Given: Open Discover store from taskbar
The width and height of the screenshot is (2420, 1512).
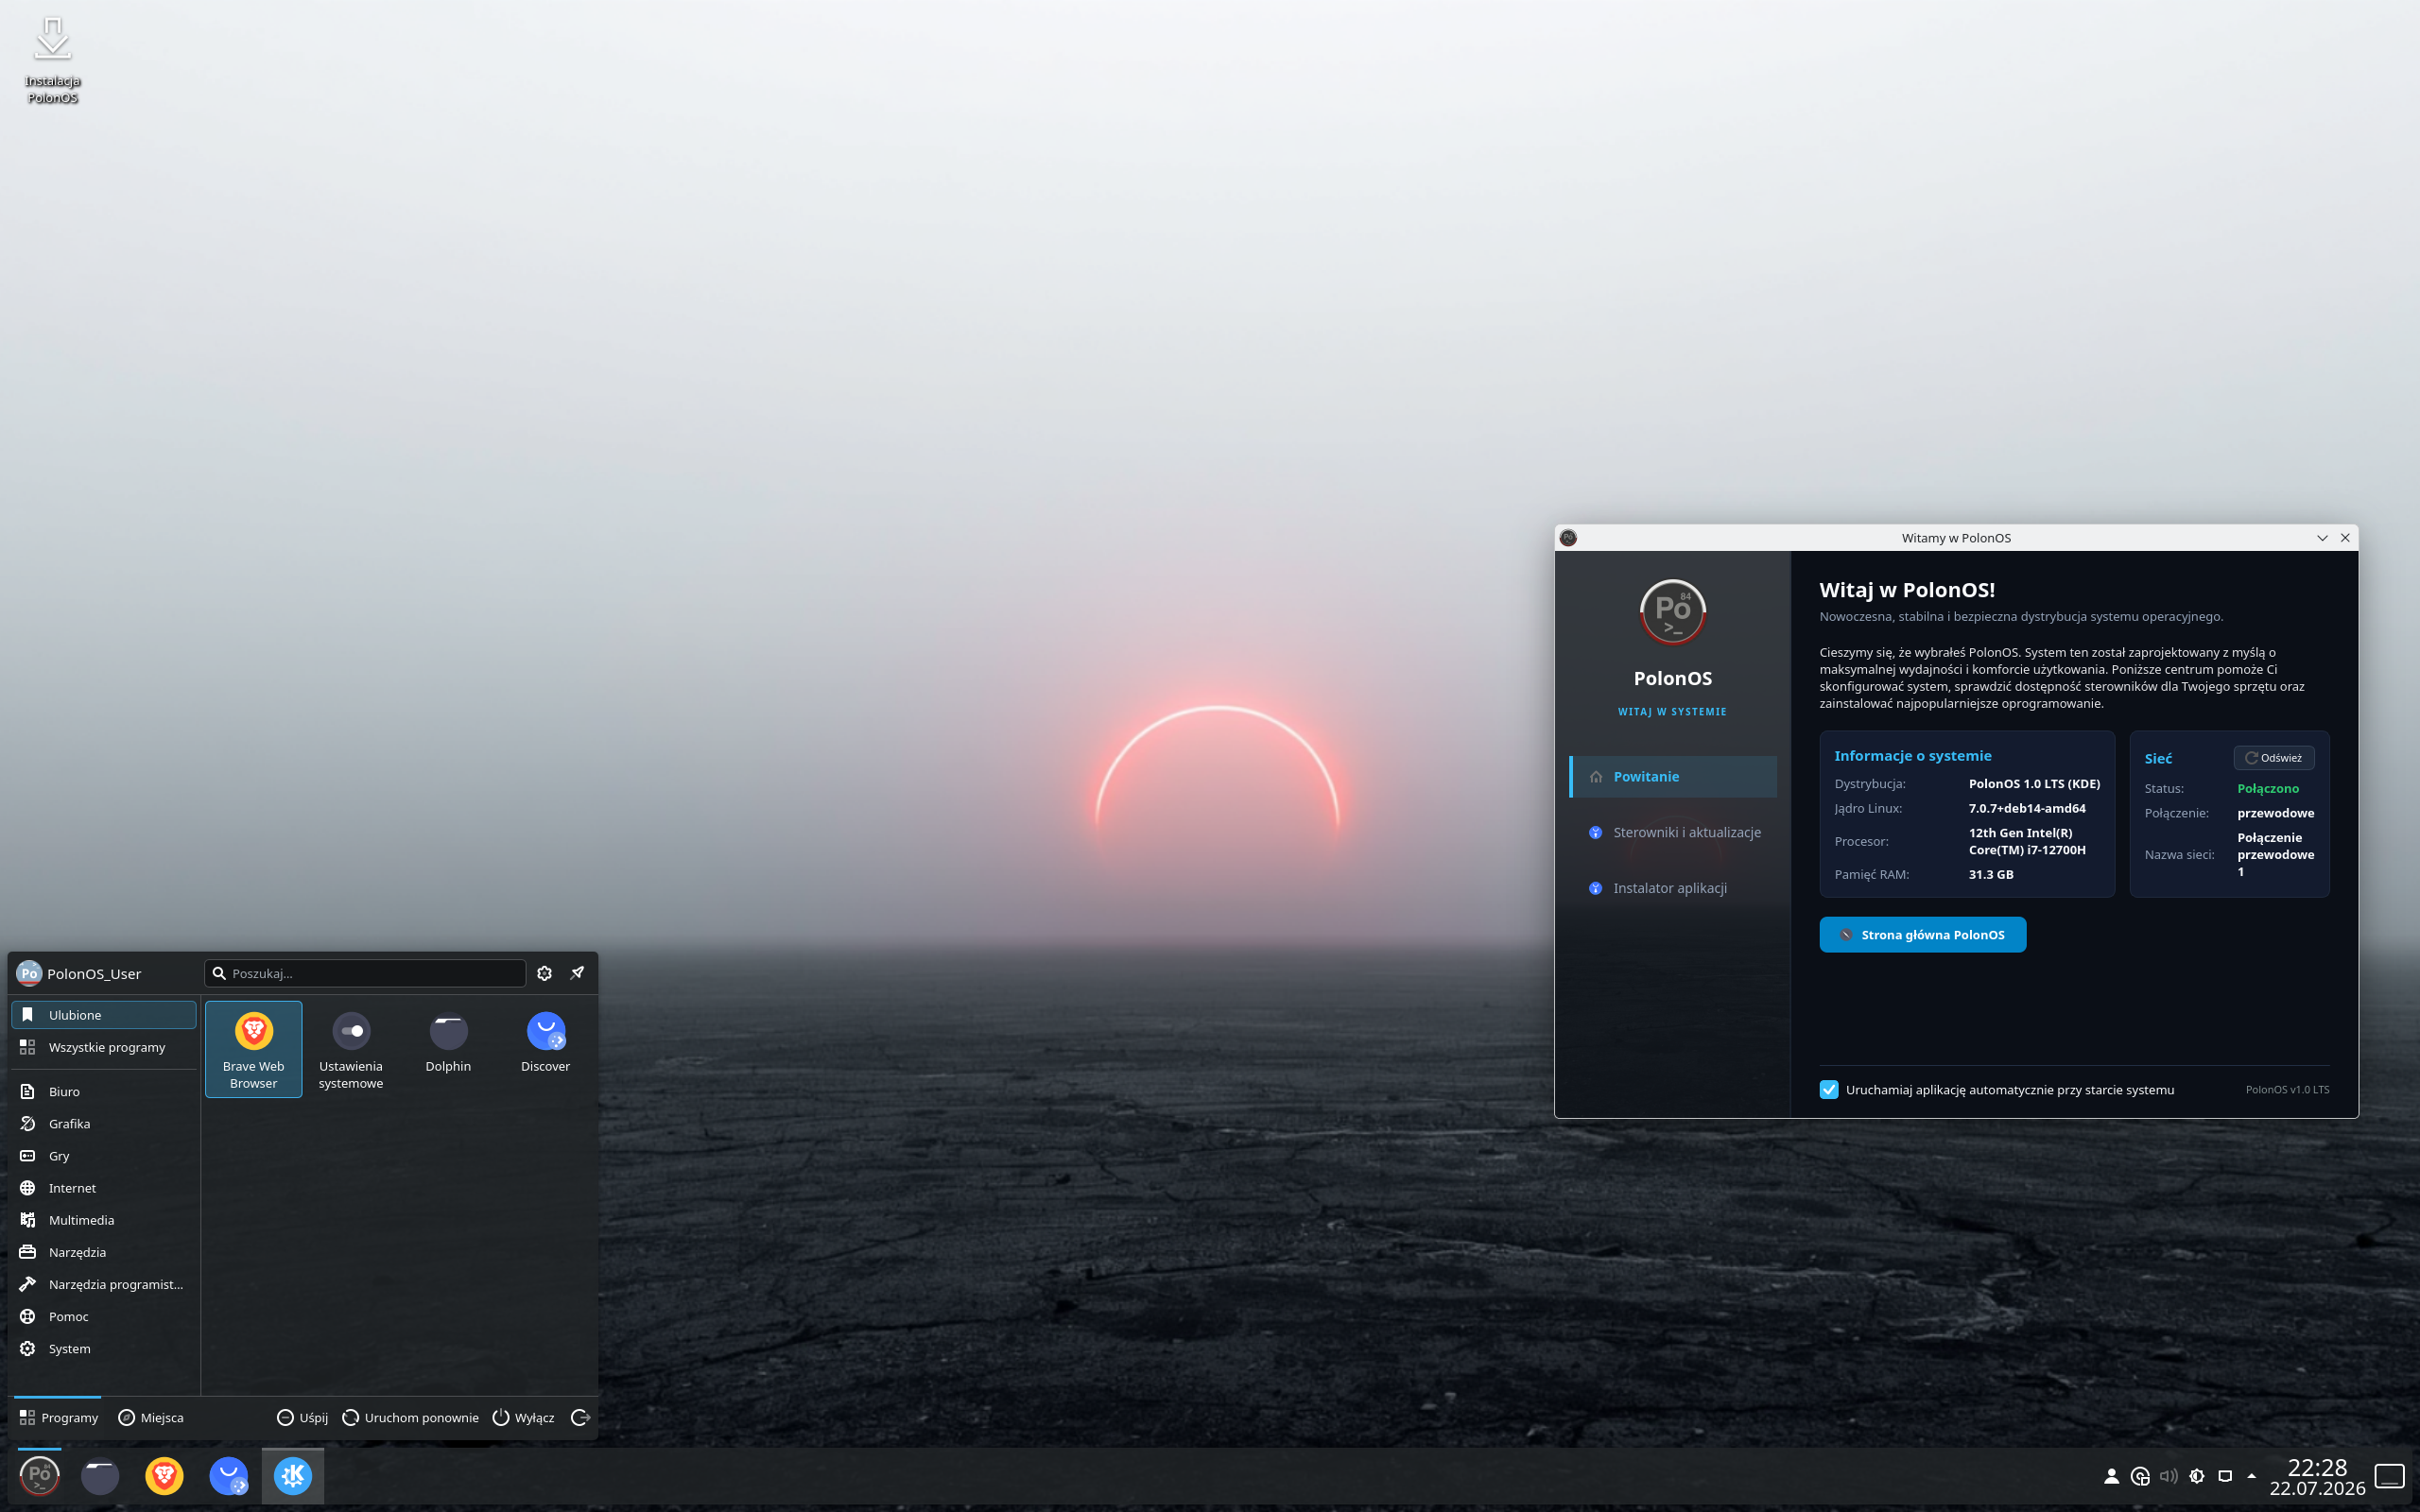Looking at the screenshot, I should [x=228, y=1476].
